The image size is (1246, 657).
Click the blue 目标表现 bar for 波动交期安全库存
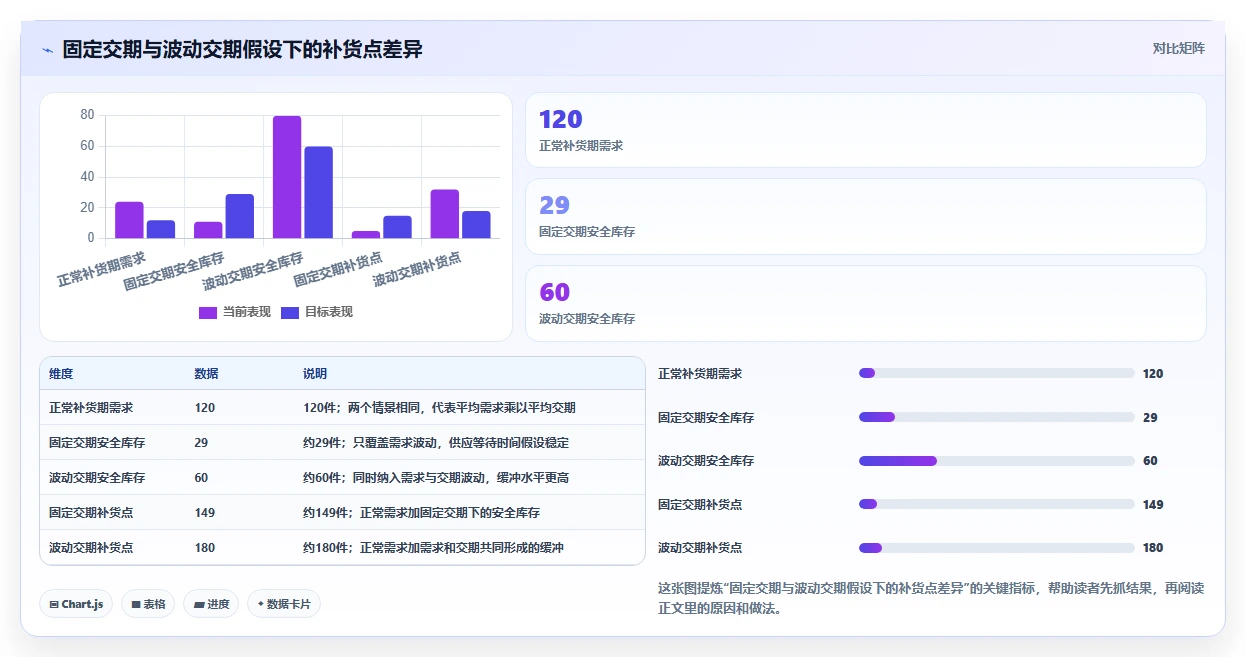319,192
